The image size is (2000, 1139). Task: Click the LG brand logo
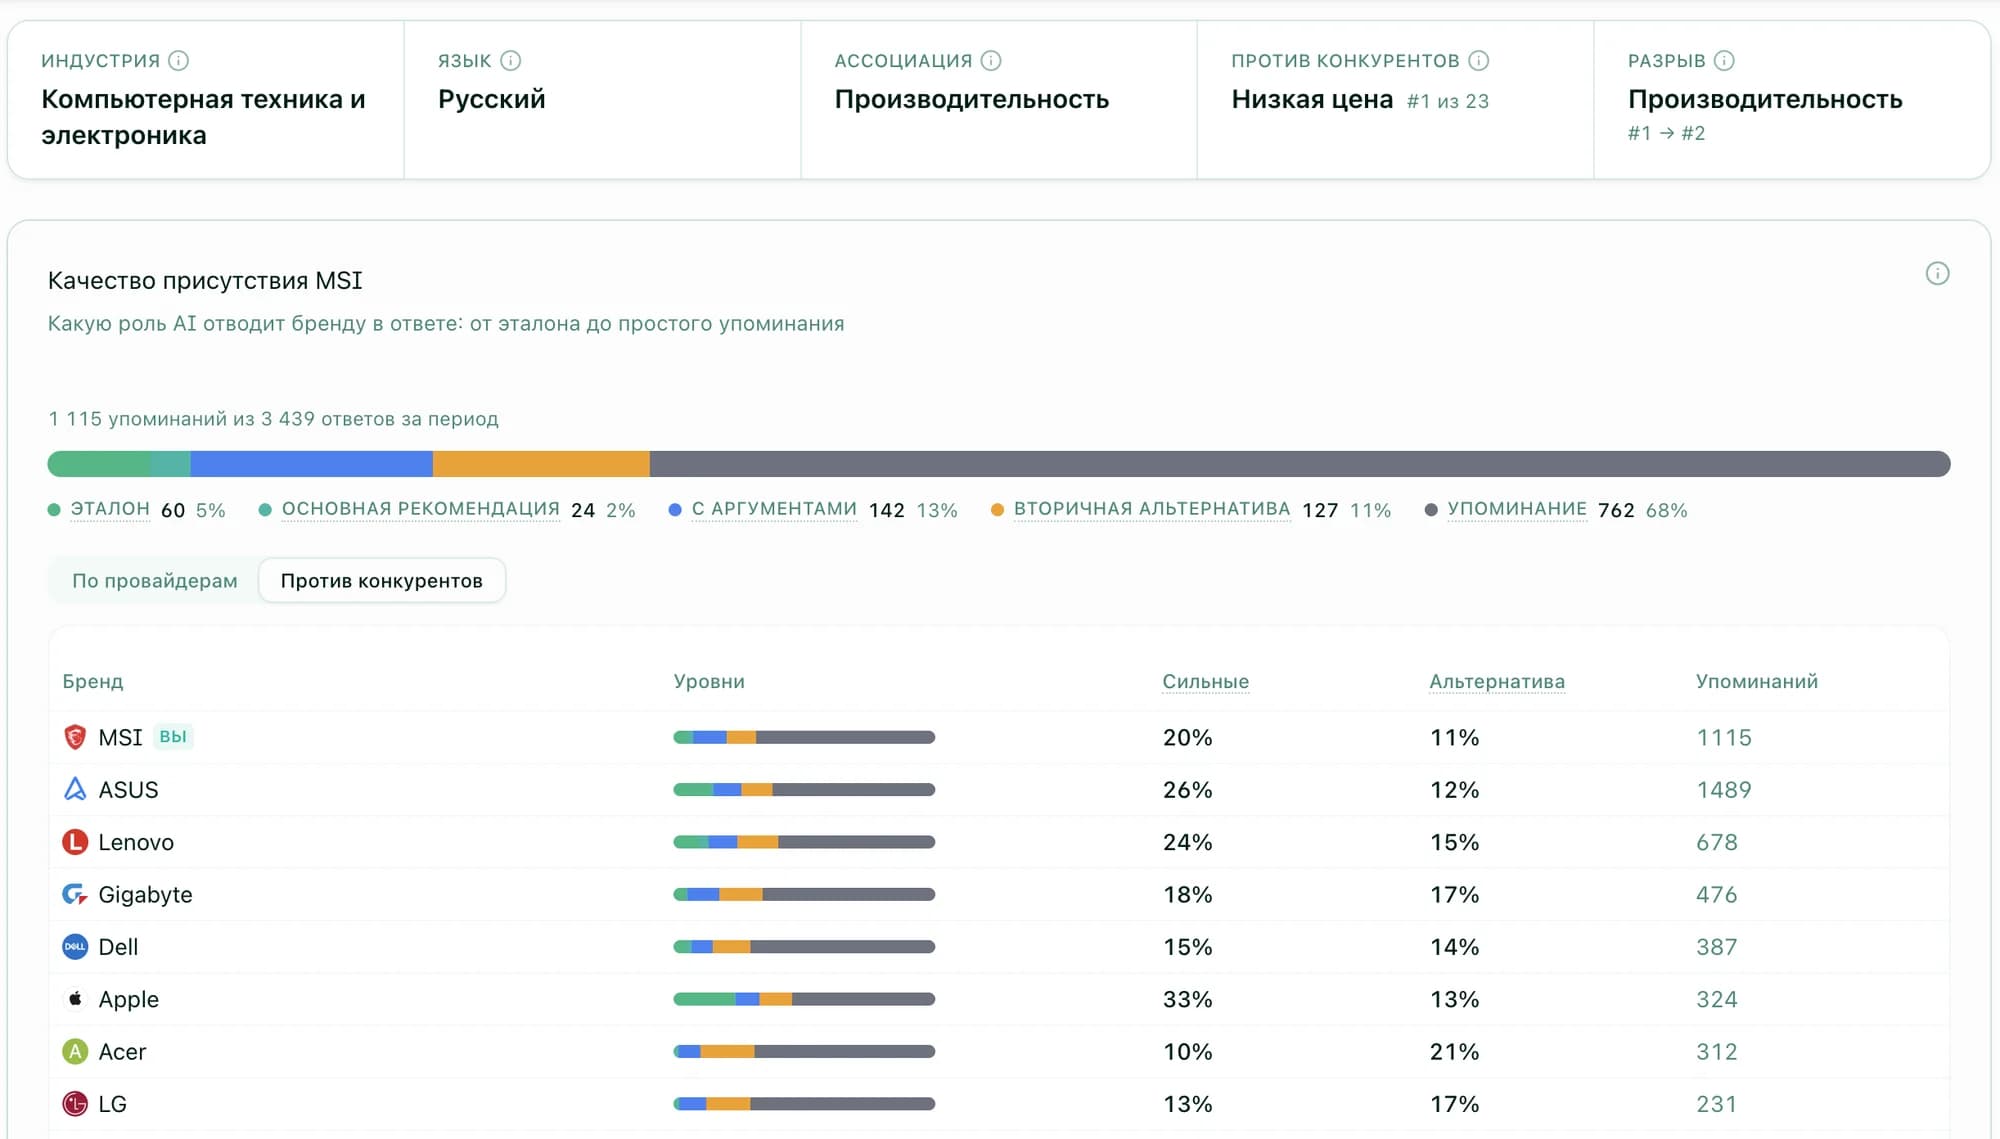75,1104
